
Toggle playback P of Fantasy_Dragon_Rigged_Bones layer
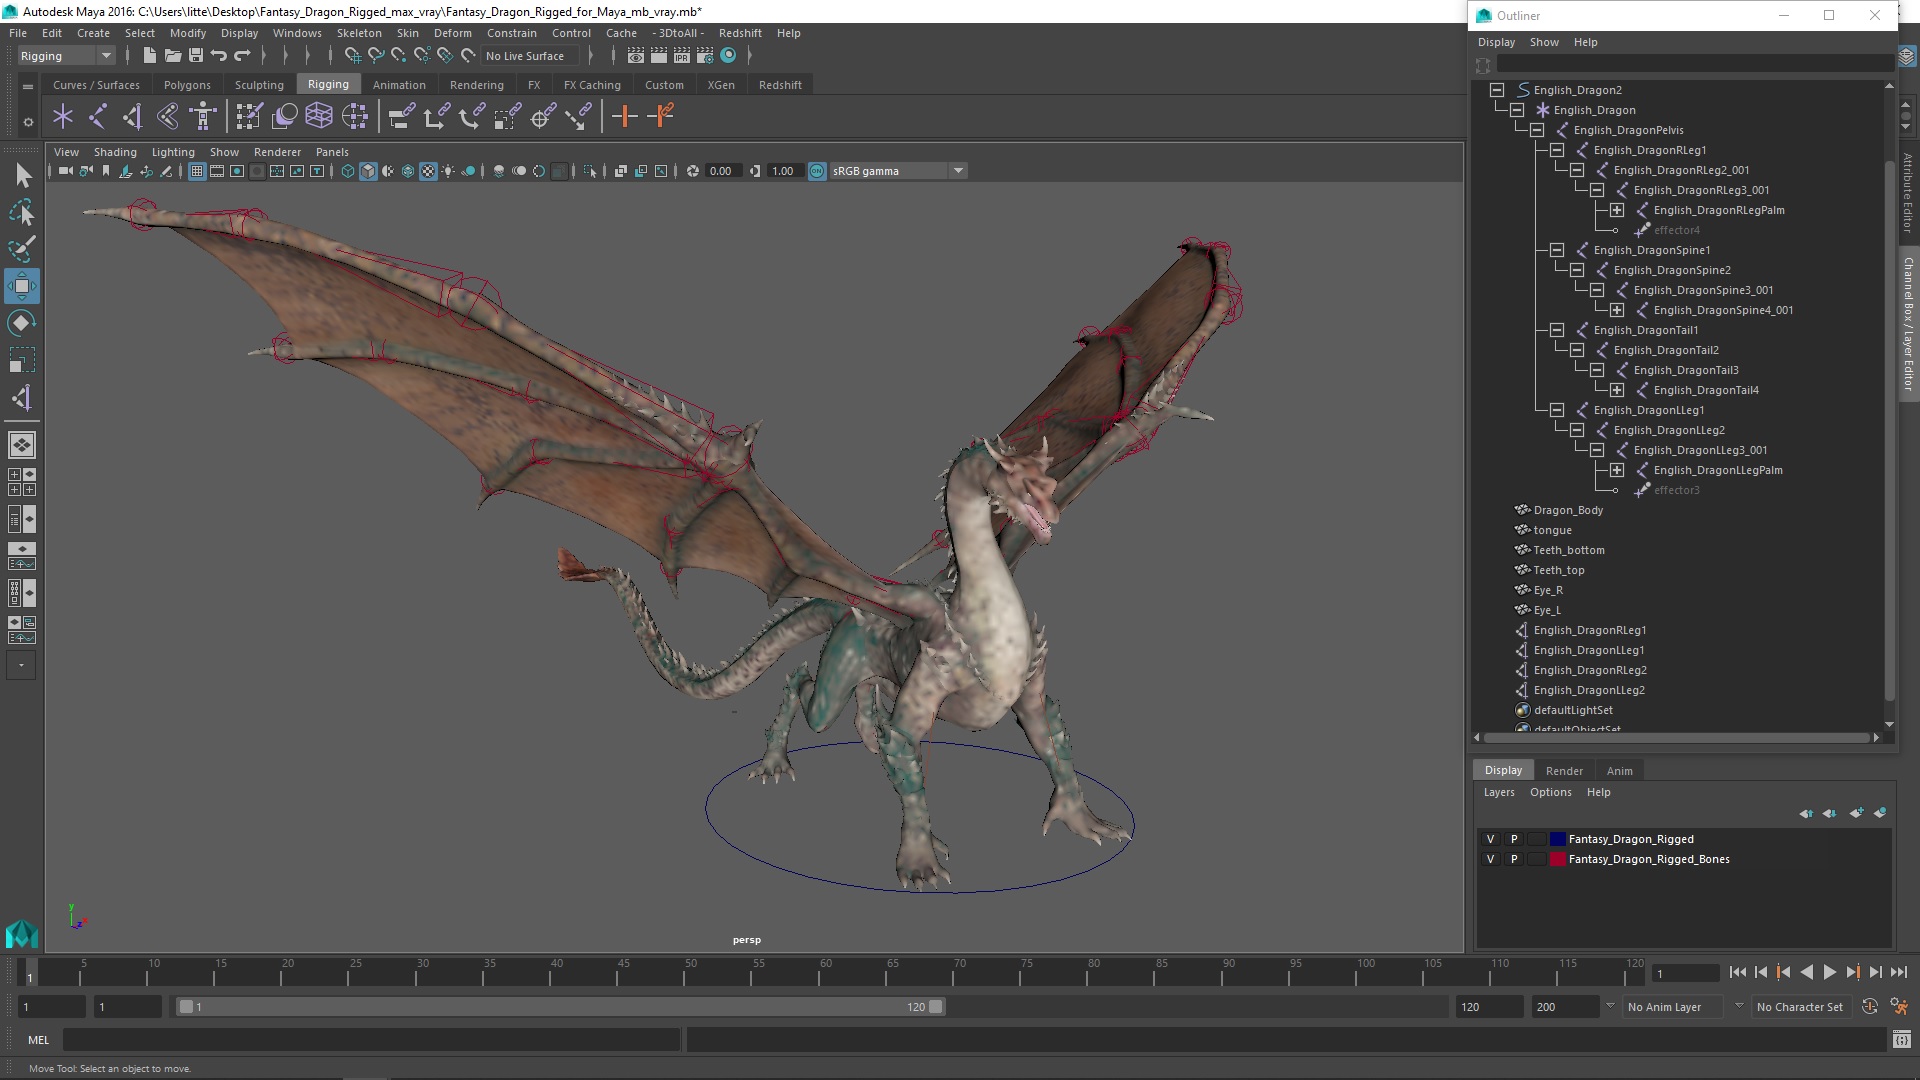point(1514,859)
